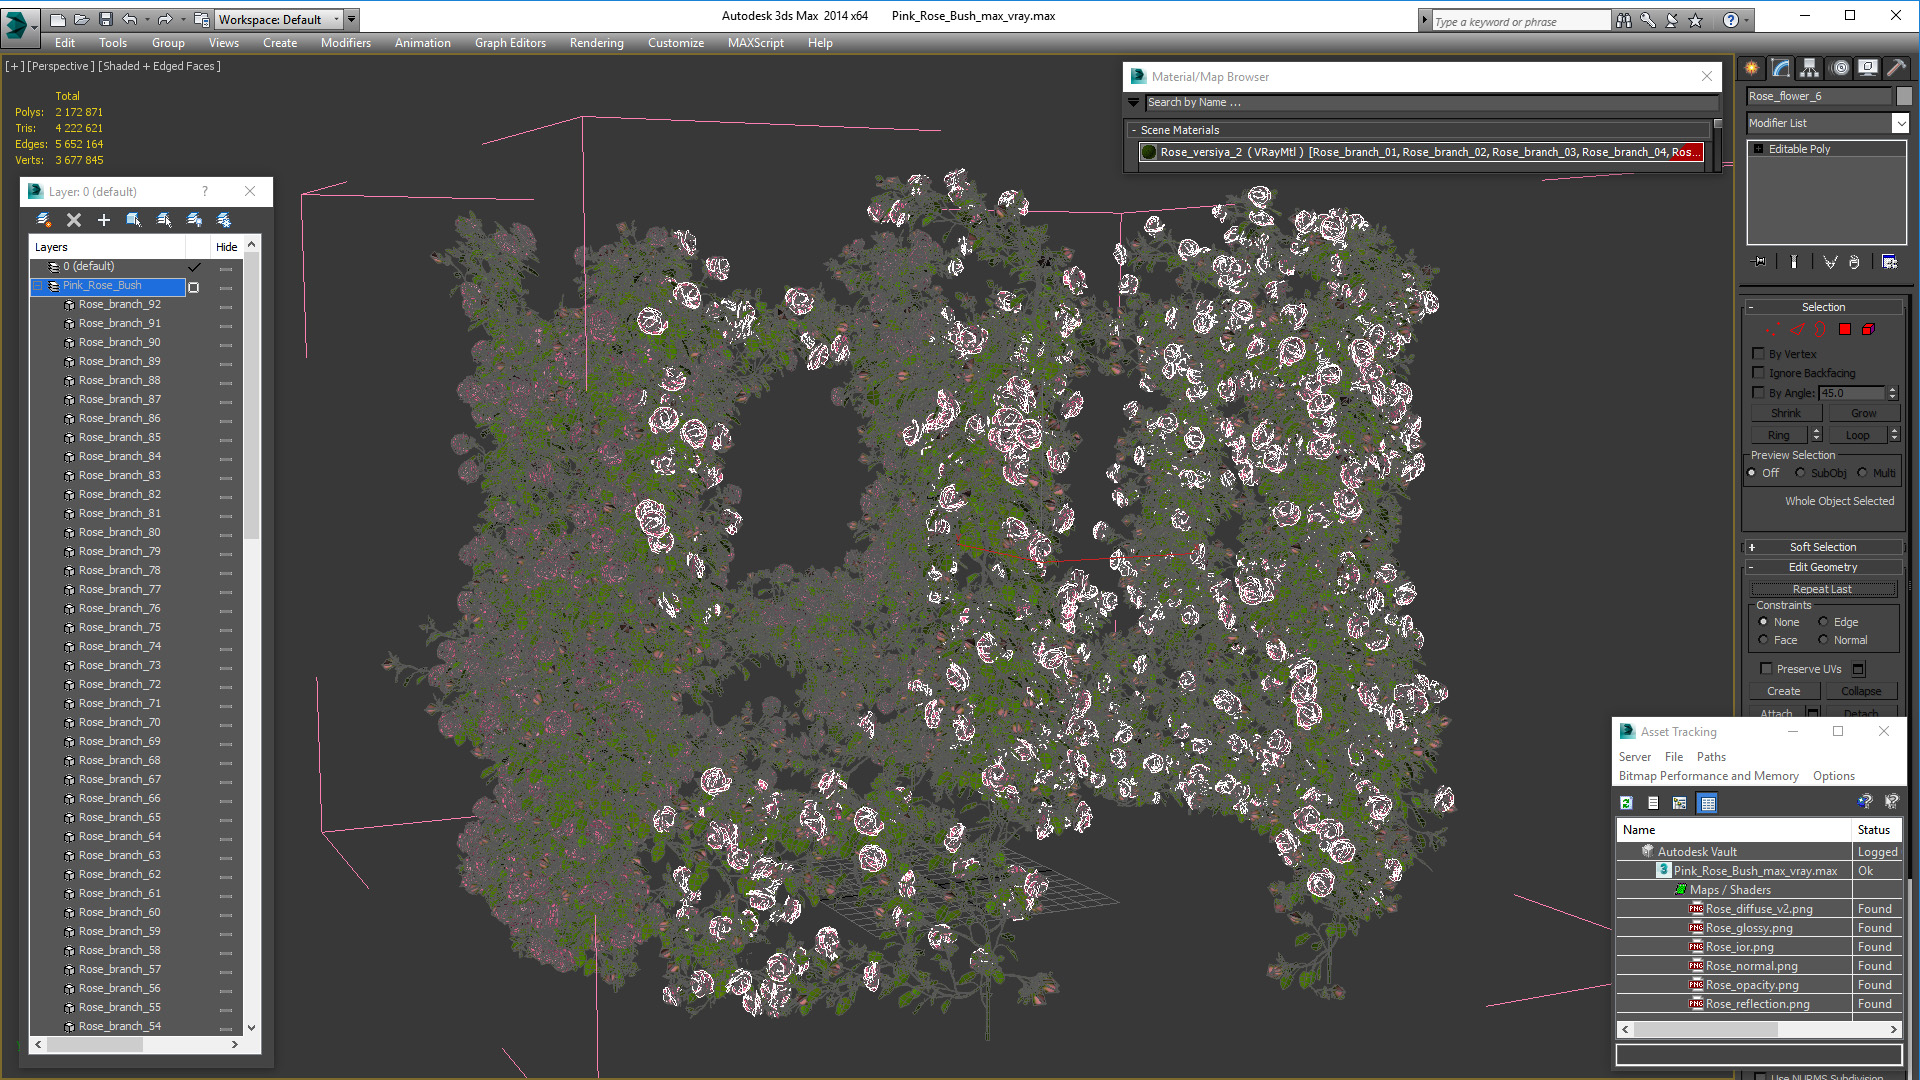This screenshot has width=1920, height=1080.
Task: Click the Create New Layer icon in Layer dialog
Action: coord(44,220)
